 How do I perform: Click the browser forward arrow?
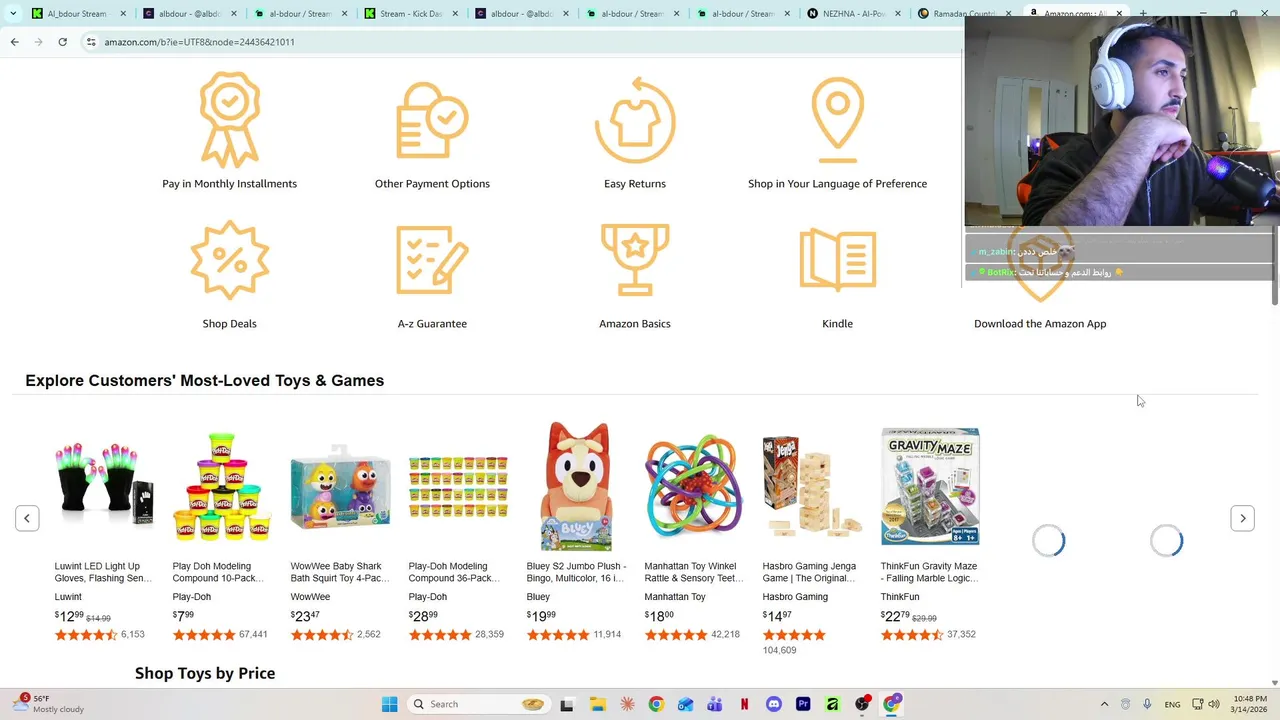pyautogui.click(x=38, y=42)
